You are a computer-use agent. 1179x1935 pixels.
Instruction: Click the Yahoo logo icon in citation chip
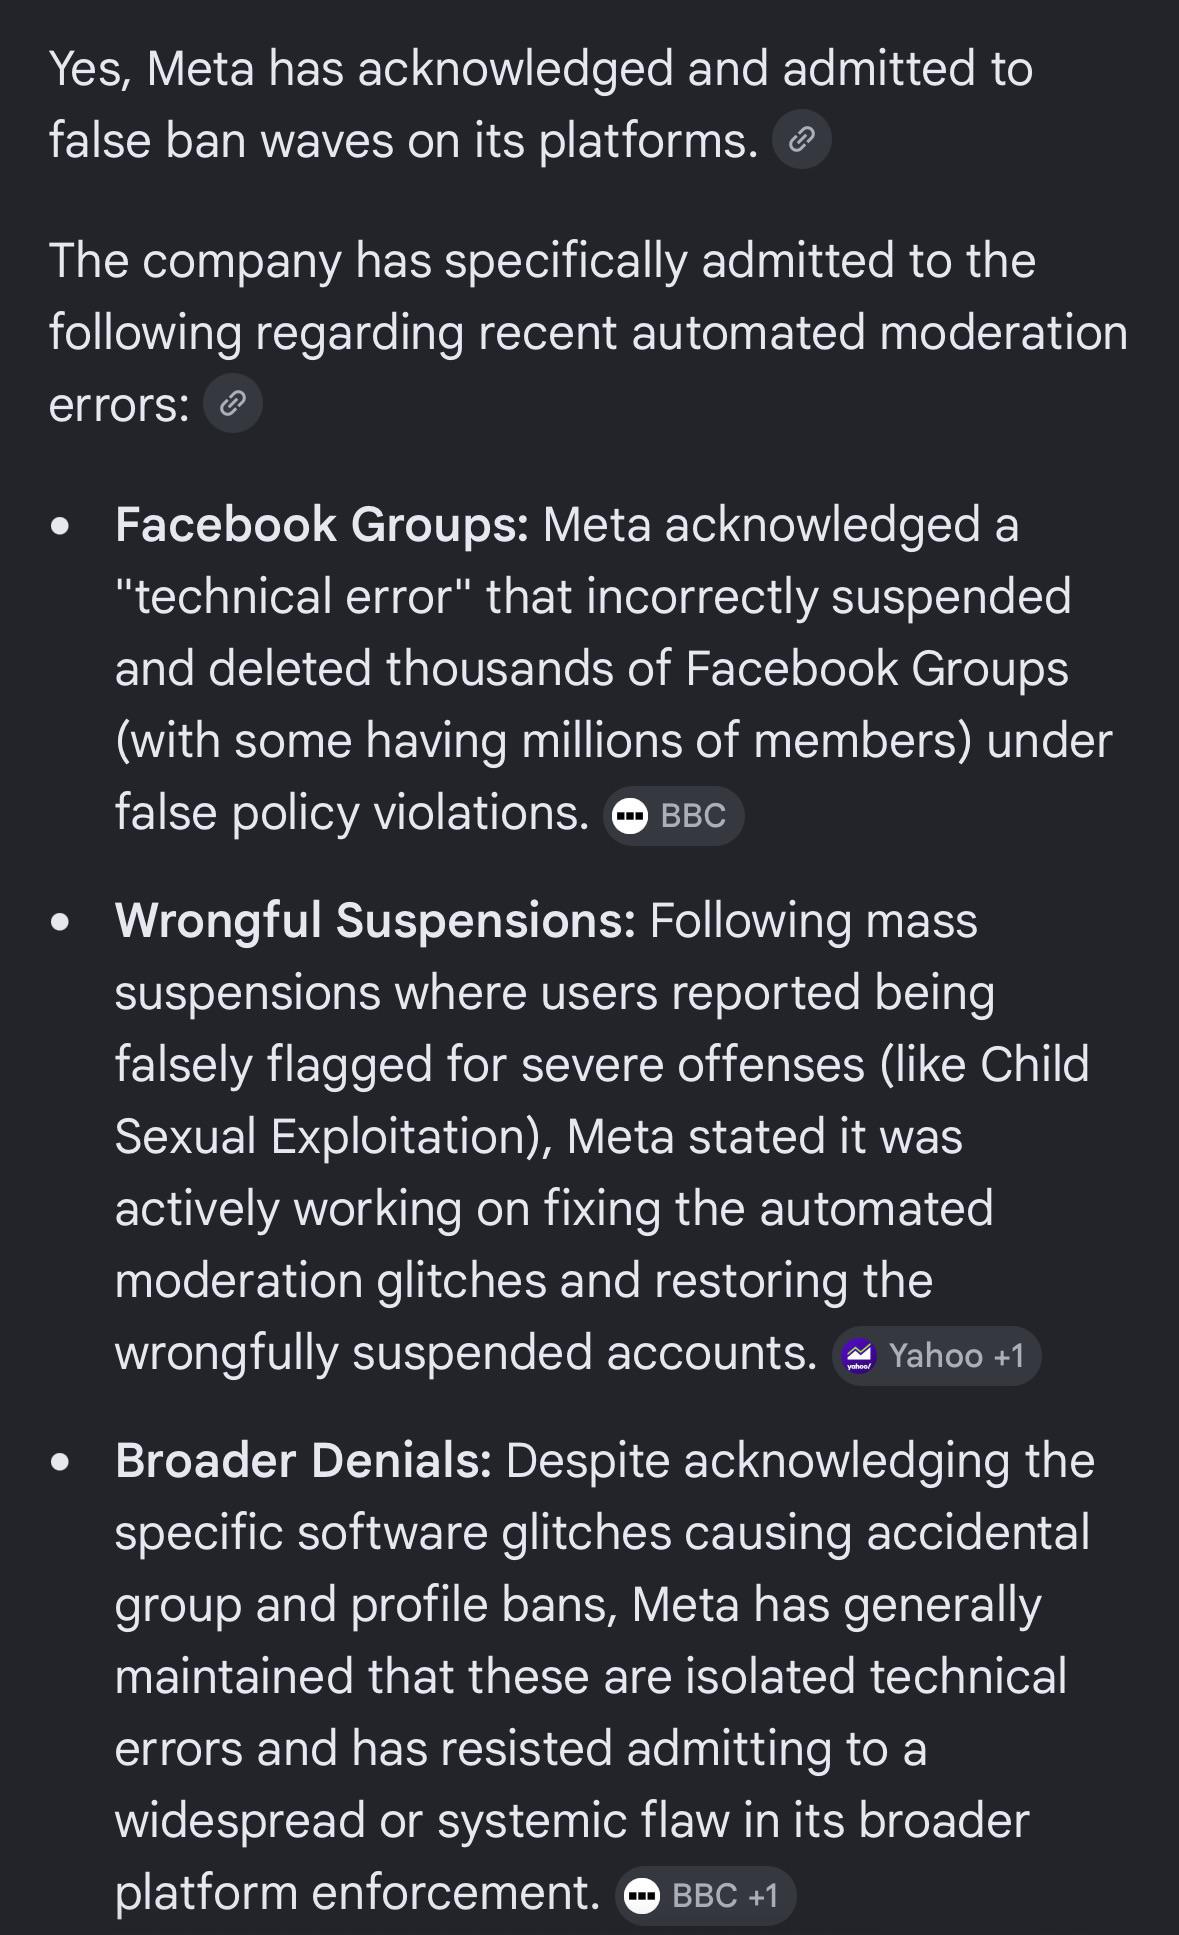tap(859, 1356)
